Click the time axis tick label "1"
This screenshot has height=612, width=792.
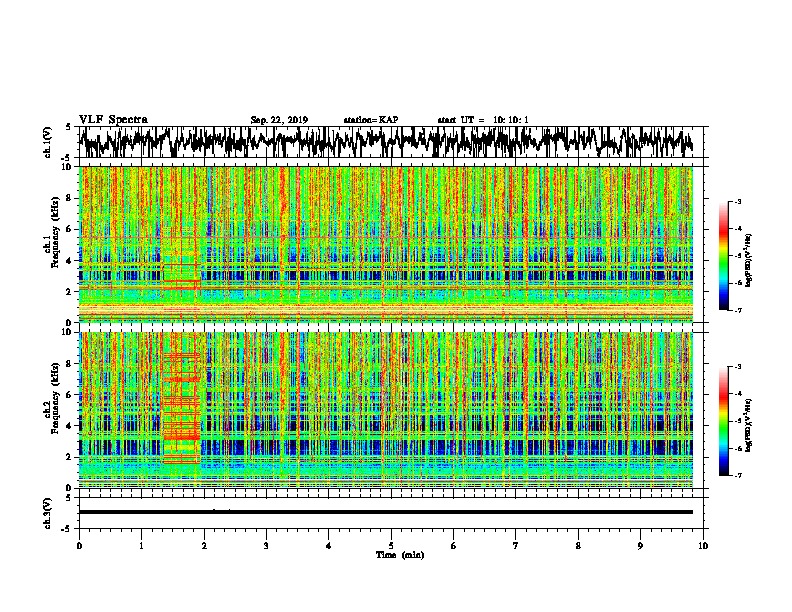141,546
